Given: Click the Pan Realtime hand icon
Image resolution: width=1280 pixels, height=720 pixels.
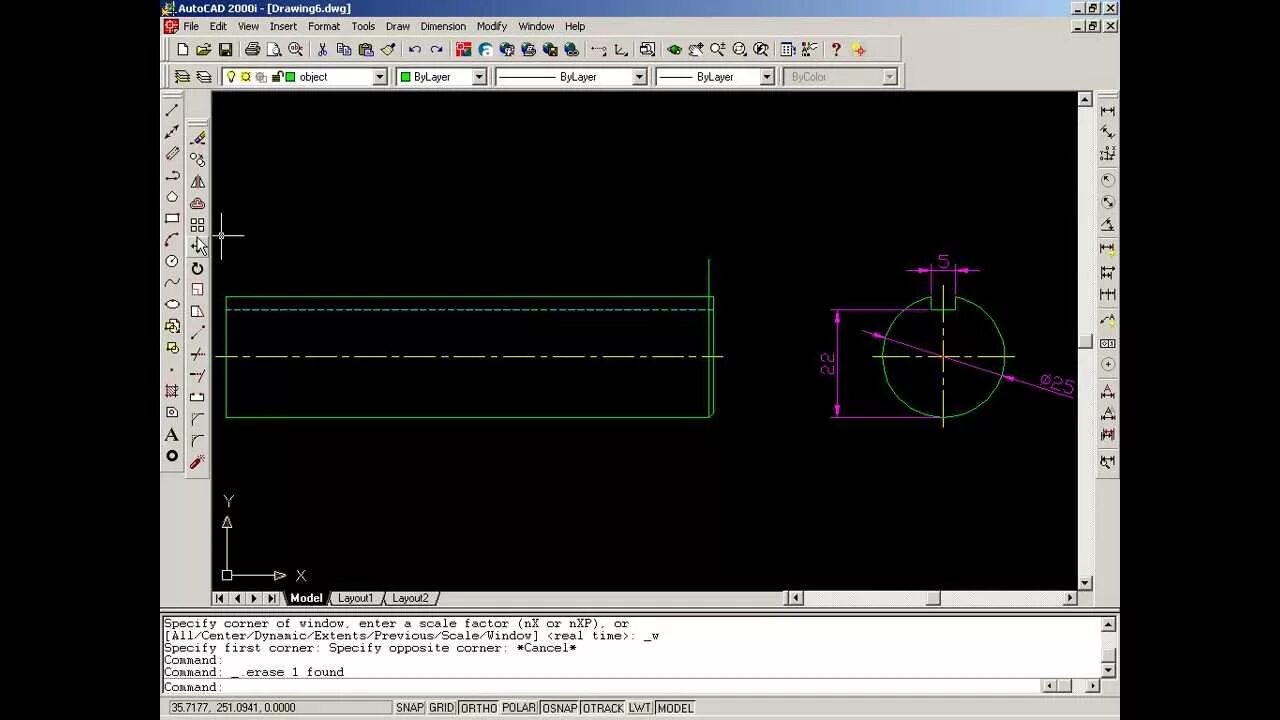Looking at the screenshot, I should tap(696, 49).
